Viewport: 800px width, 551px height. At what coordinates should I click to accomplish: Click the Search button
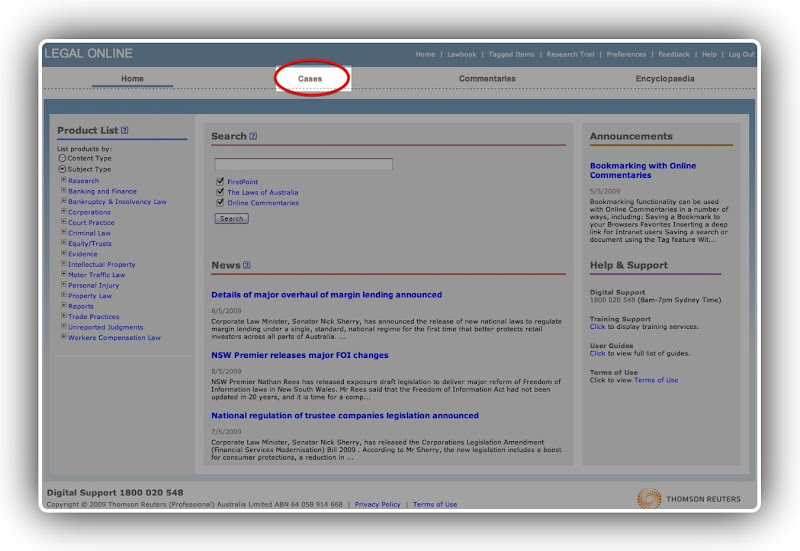click(x=232, y=218)
